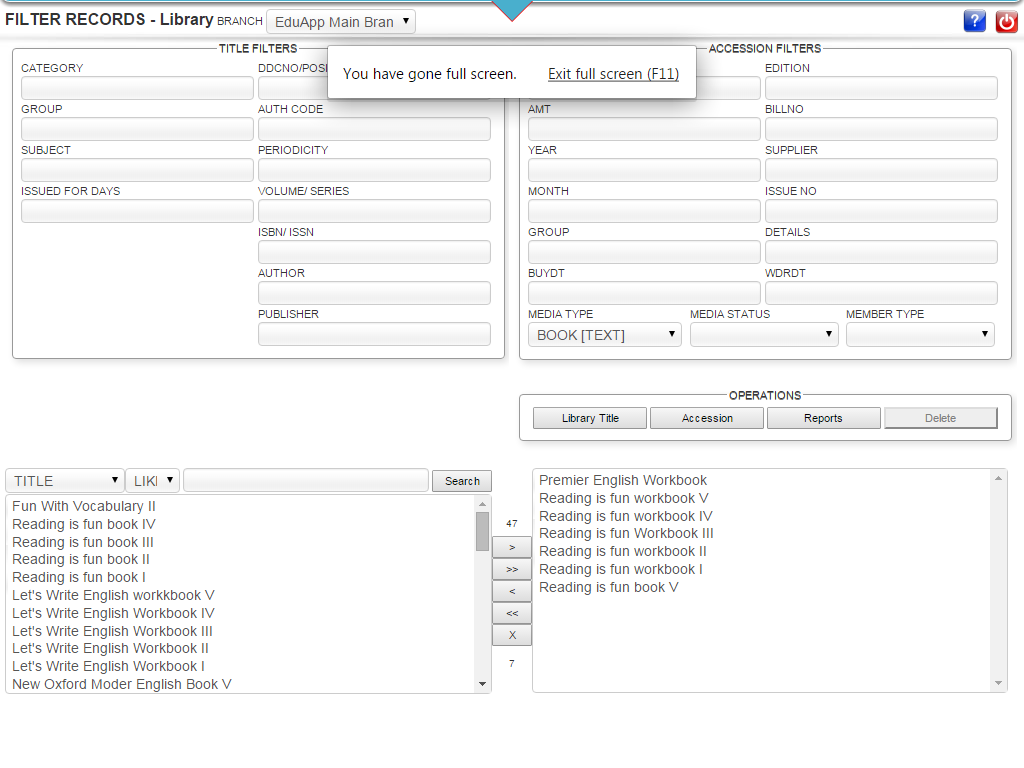Select Premier English Workbook in right list
This screenshot has height=768, width=1024.
[x=622, y=480]
